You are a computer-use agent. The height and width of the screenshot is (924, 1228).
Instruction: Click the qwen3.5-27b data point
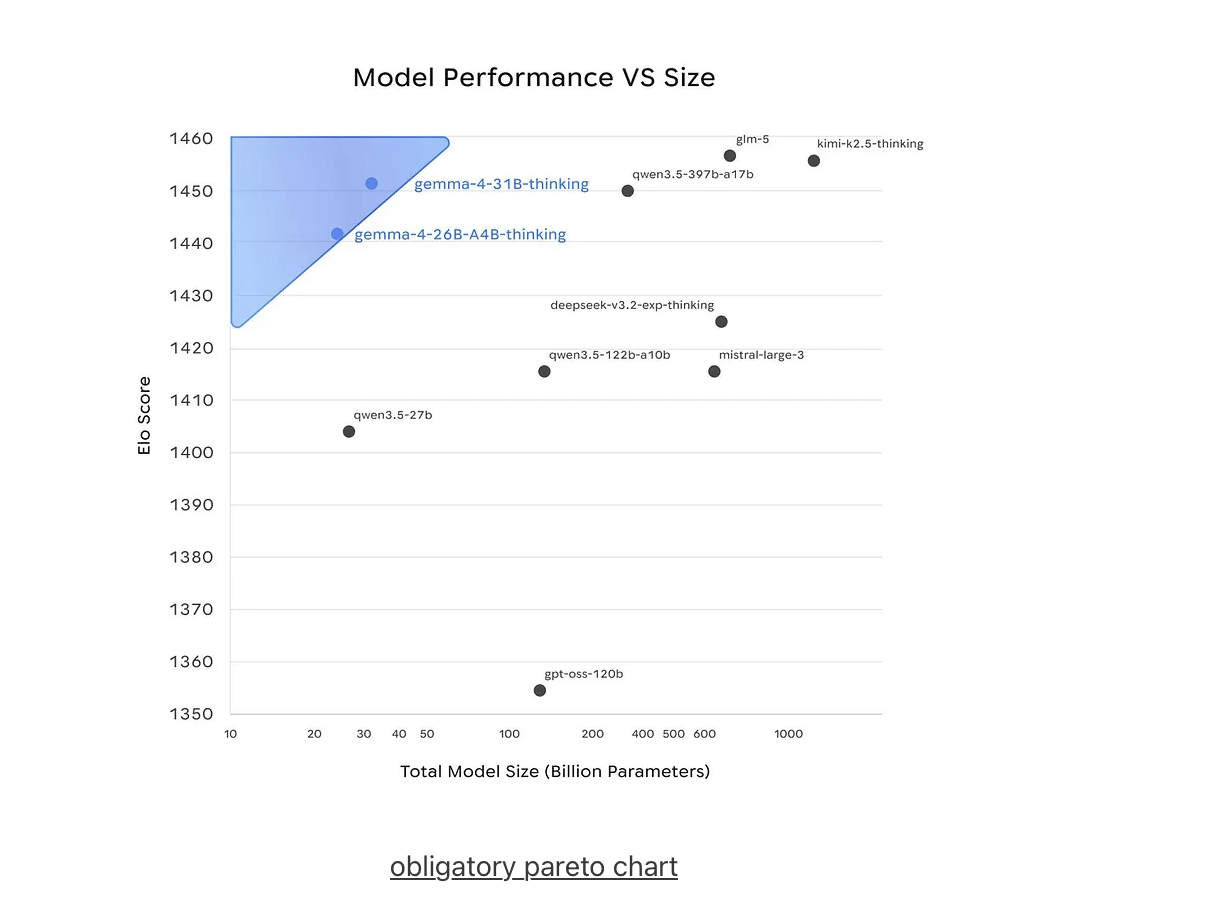349,432
